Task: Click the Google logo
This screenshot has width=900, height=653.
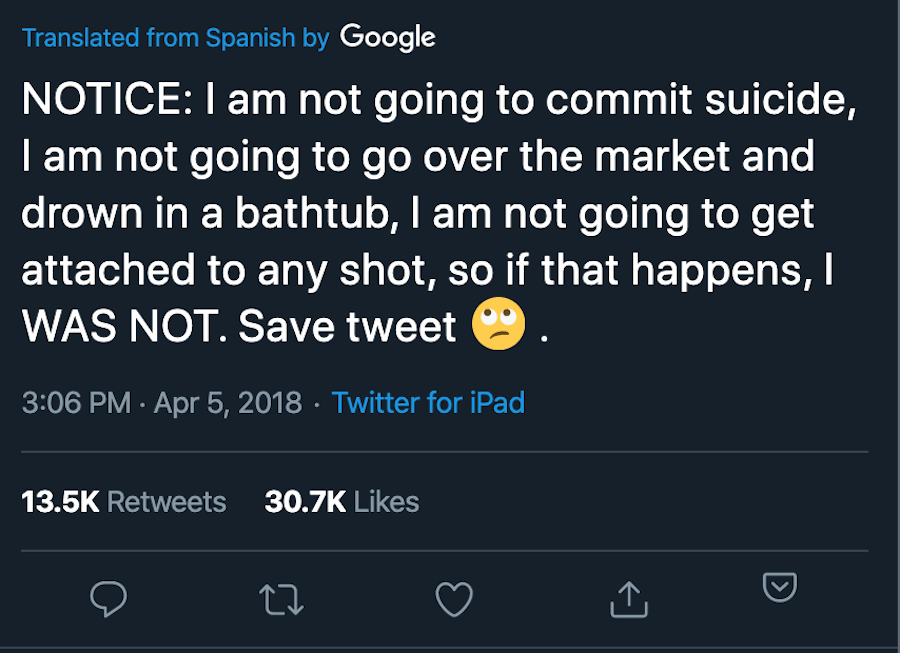Action: click(387, 38)
